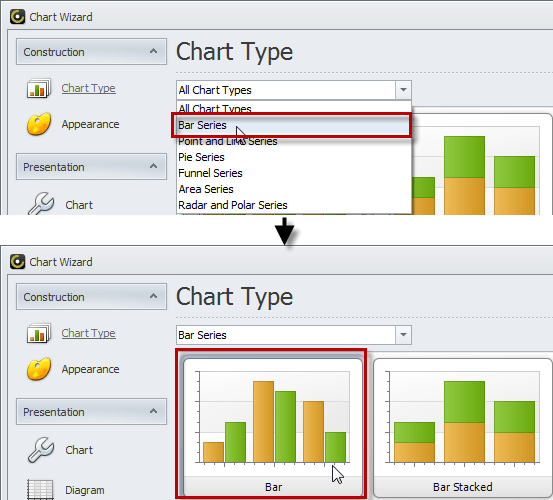The width and height of the screenshot is (553, 500).
Task: Click the Chart Type bar-chart icon in upper wizard
Action: point(38,88)
